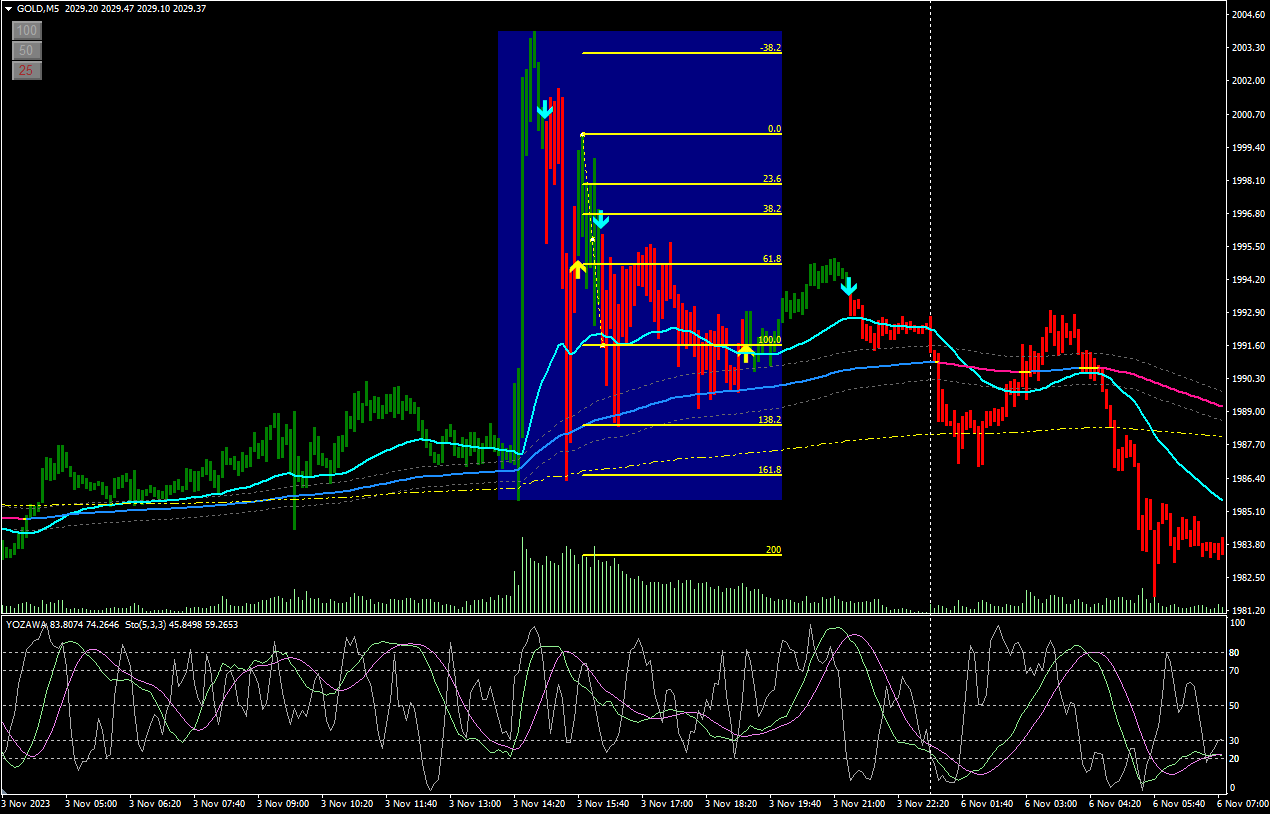
Task: Select the Fibonacci midpoint handle on dotted line
Action: pyautogui.click(x=592, y=240)
